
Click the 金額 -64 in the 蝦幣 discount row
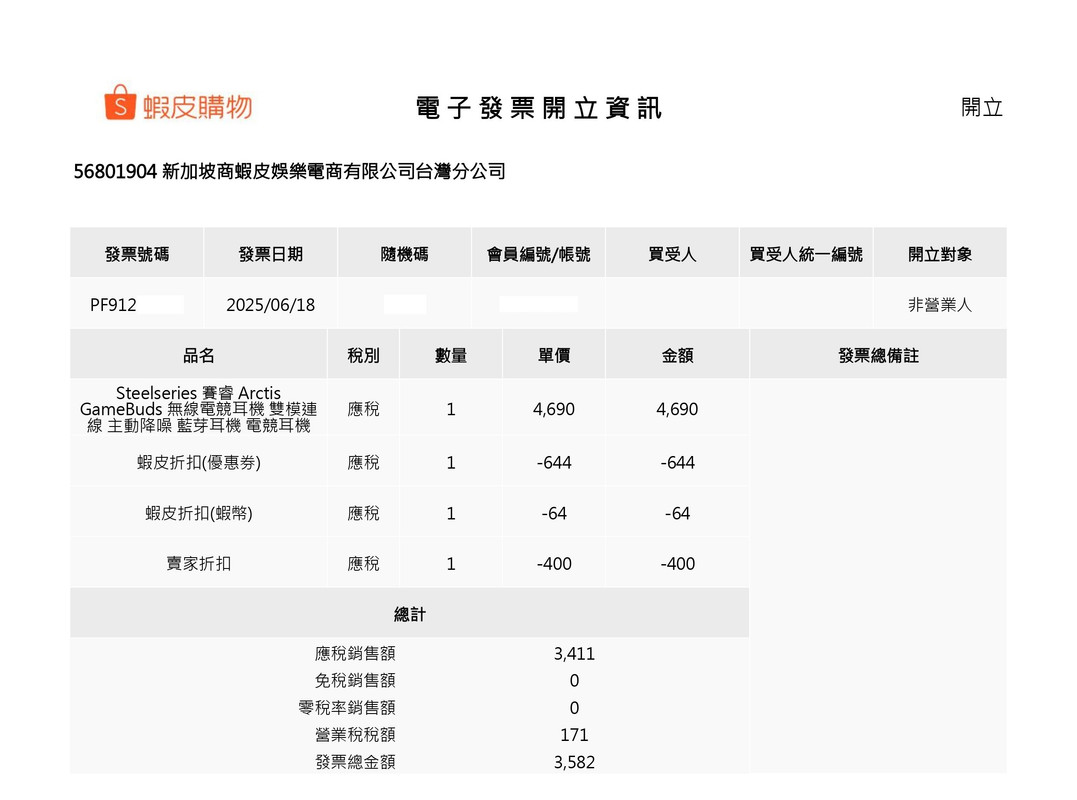[x=677, y=514]
